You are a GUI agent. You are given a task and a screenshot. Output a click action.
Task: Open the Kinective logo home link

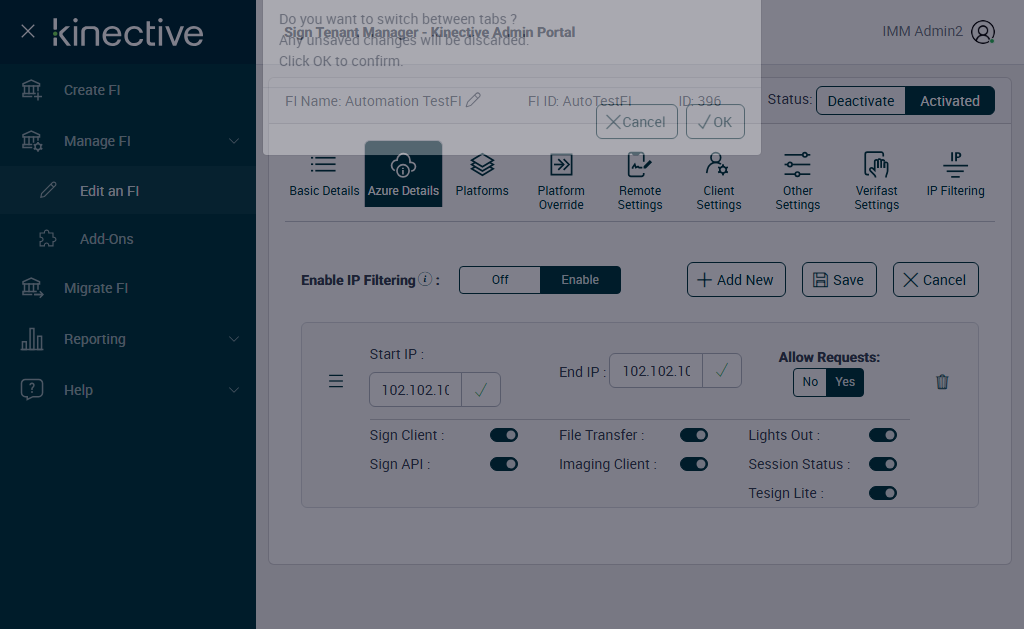point(128,33)
